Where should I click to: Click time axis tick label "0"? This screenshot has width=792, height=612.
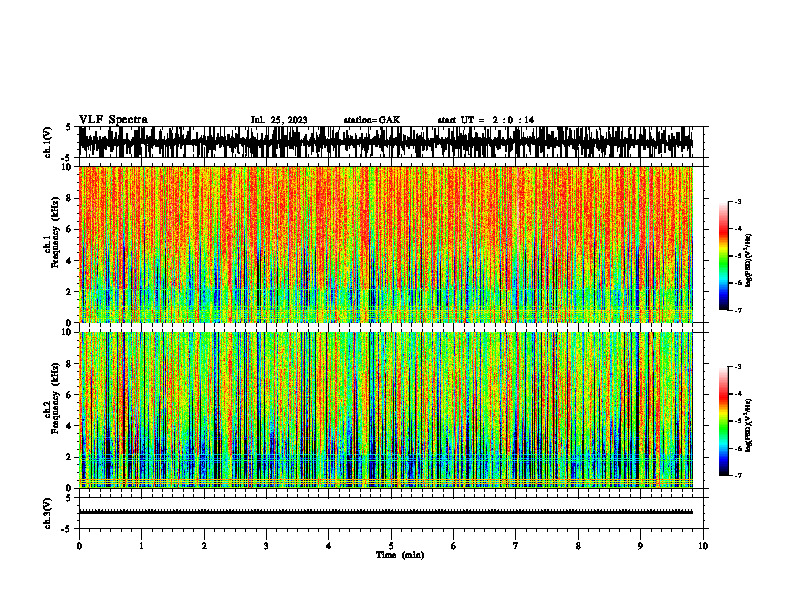[x=79, y=546]
